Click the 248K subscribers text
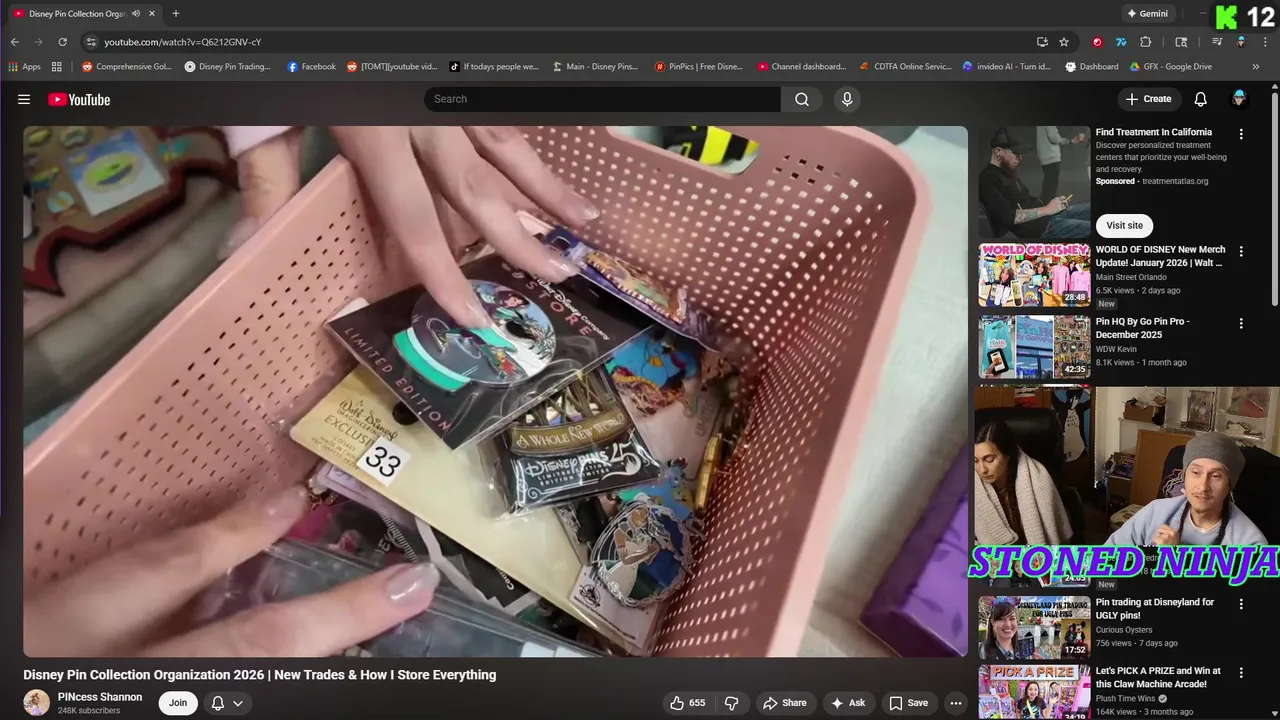The image size is (1280, 720). click(89, 711)
